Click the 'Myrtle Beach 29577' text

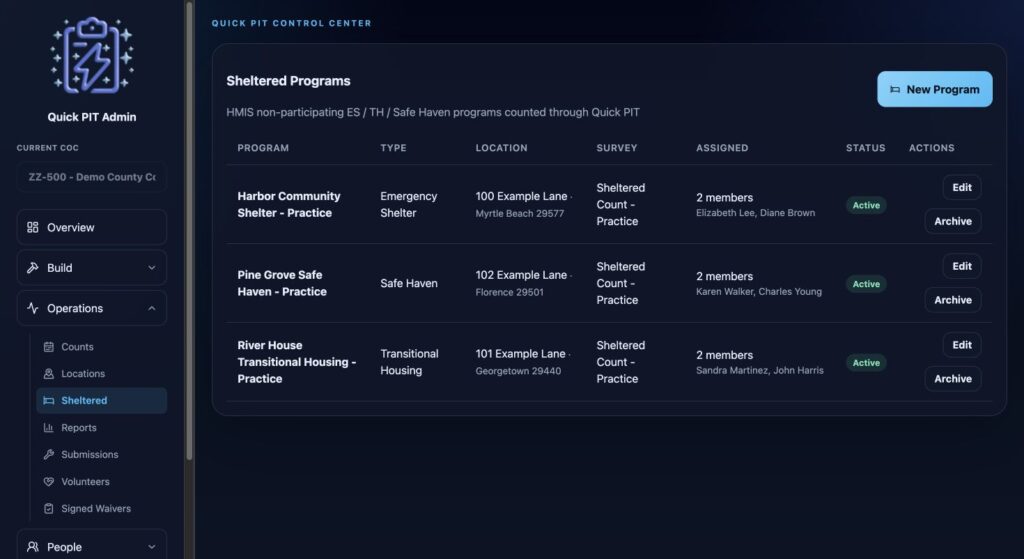click(520, 214)
